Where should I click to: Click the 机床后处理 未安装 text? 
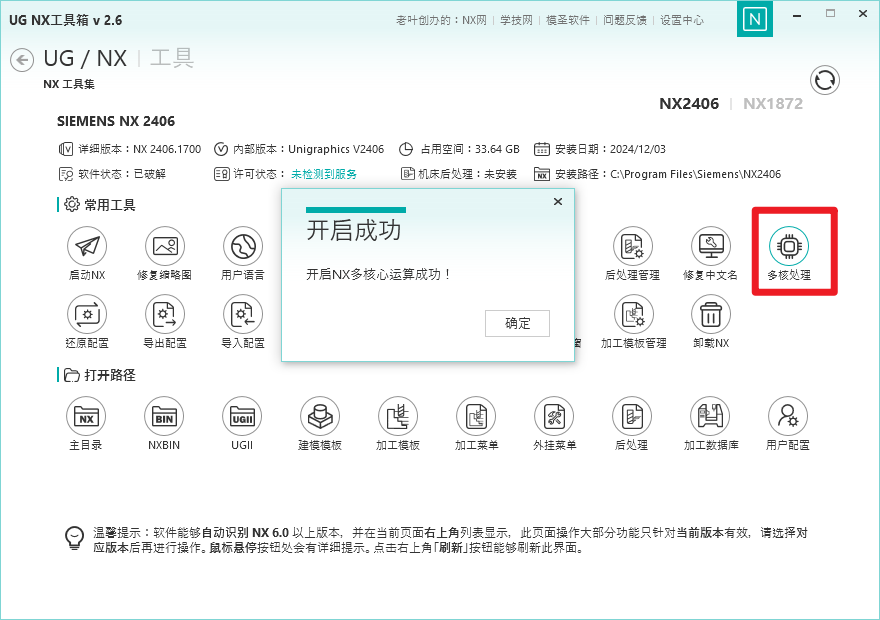[x=467, y=174]
